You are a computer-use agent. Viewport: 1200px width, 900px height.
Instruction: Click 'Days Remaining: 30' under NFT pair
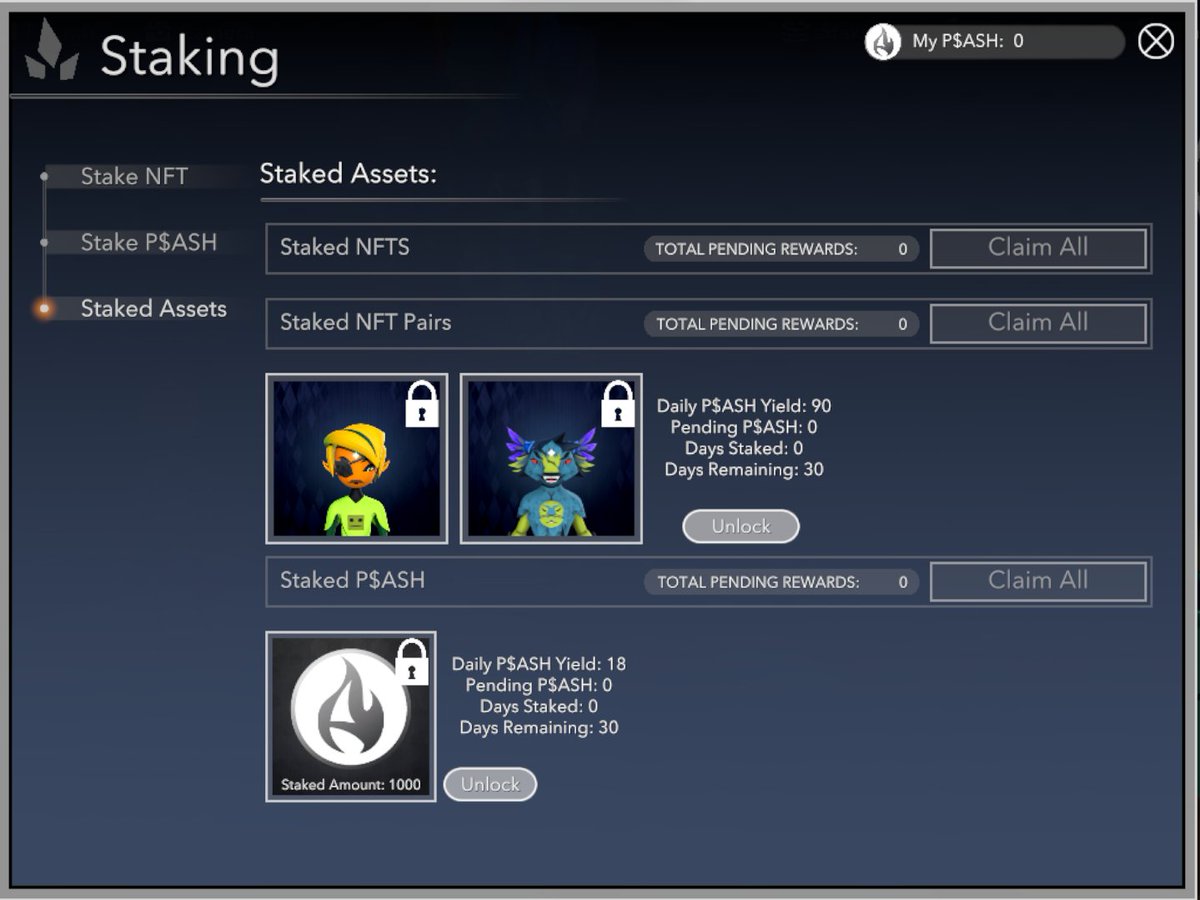[744, 469]
